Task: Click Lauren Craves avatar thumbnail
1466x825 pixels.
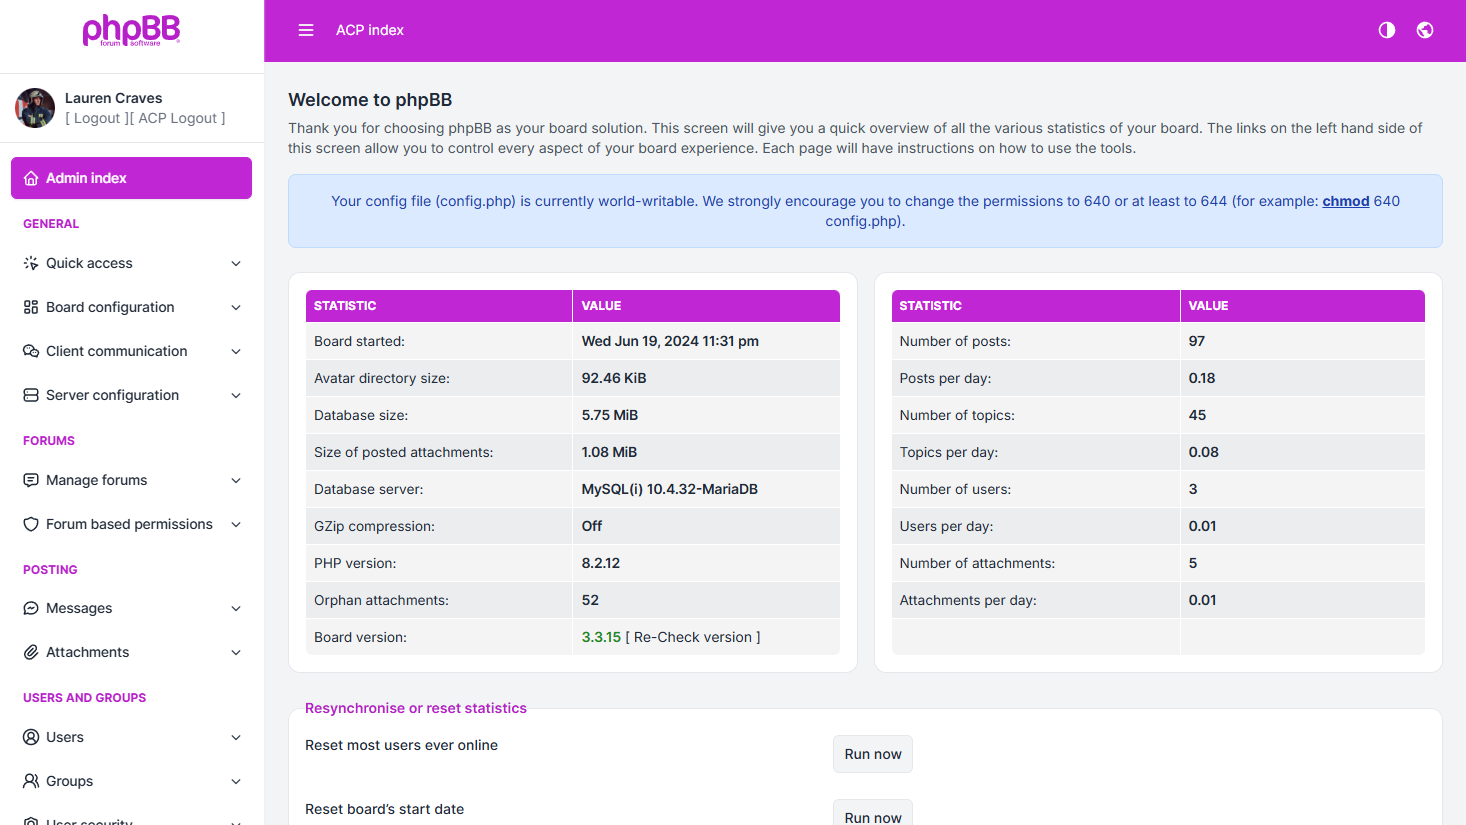Action: point(35,108)
